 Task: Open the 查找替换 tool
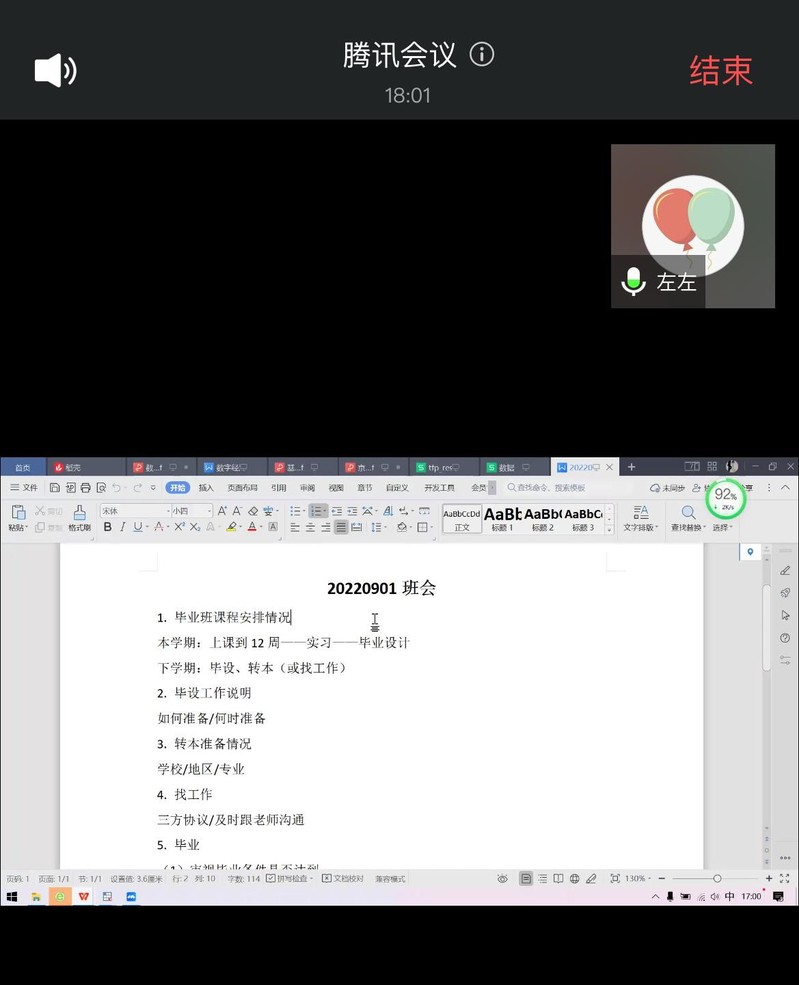(688, 519)
